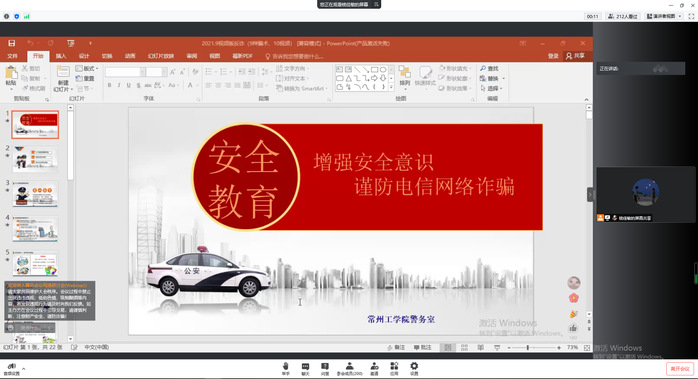
Task: Open the 聊天 chat panel
Action: coord(305,368)
